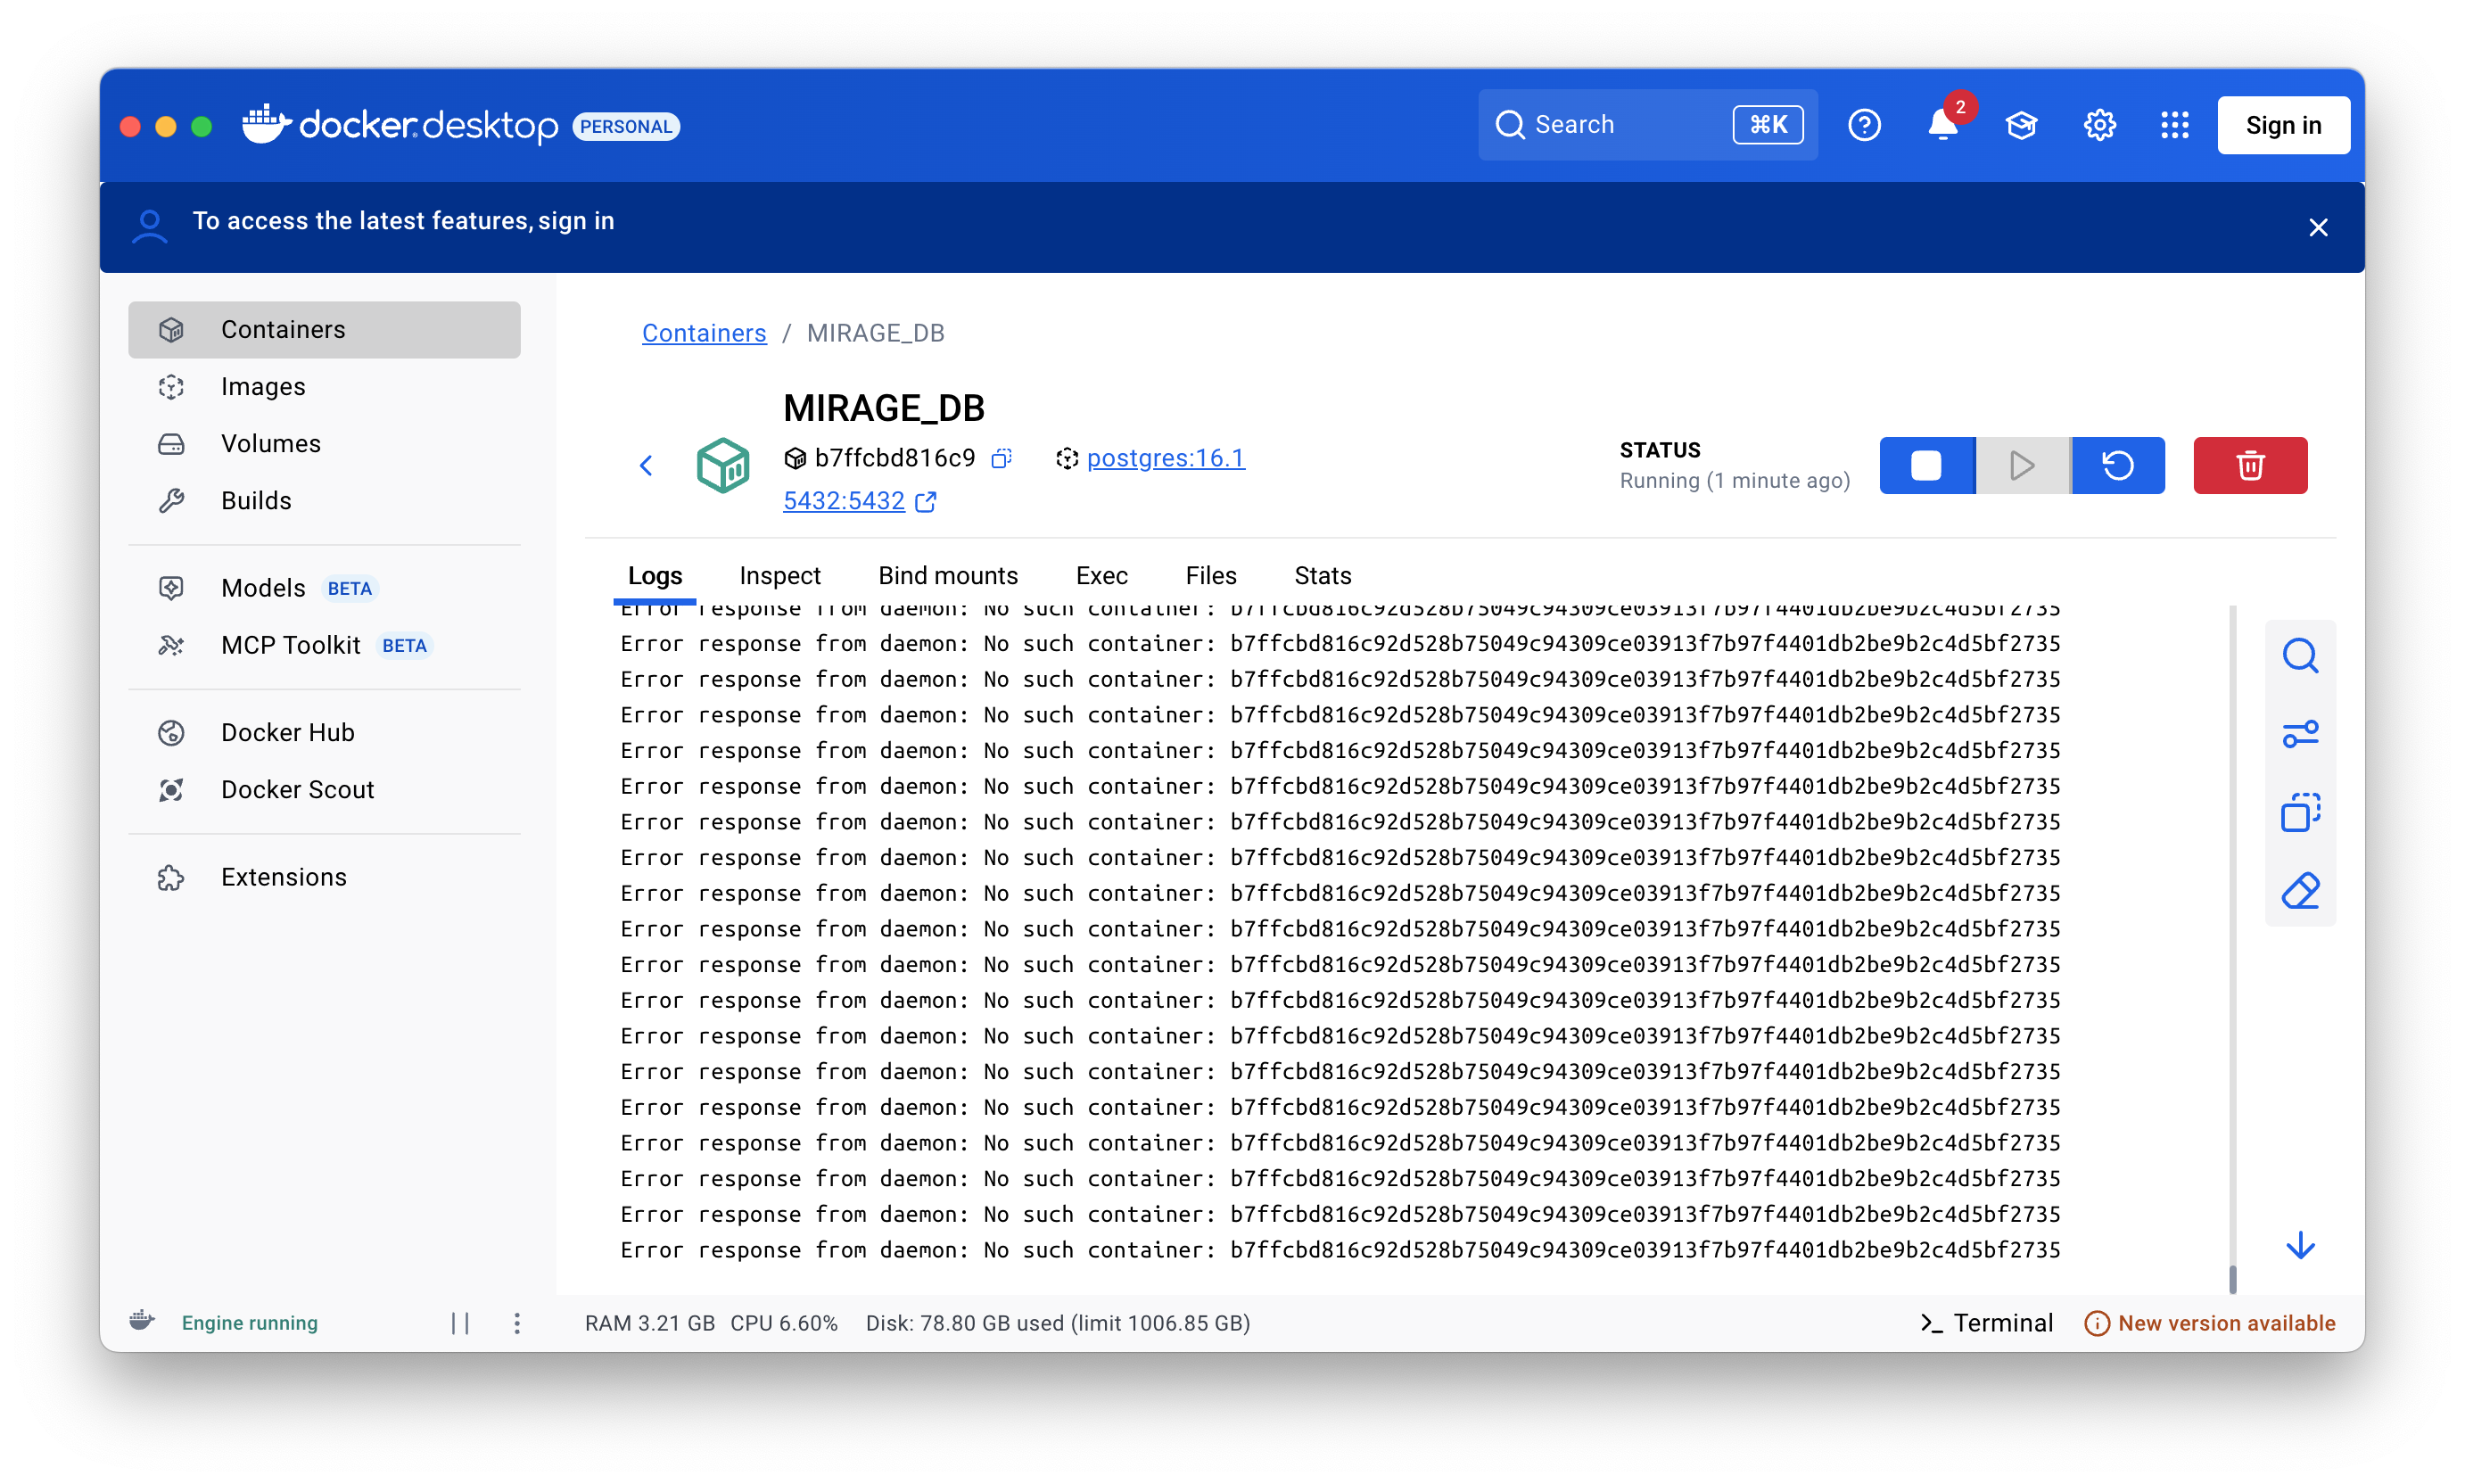The width and height of the screenshot is (2465, 1484).
Task: Copy the container ID b7ffcbd816c9
Action: (1001, 458)
